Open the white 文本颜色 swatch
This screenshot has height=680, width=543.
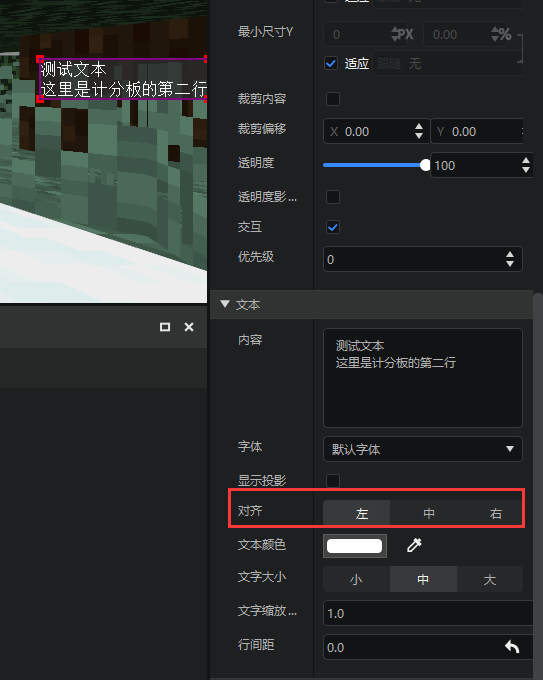[354, 546]
